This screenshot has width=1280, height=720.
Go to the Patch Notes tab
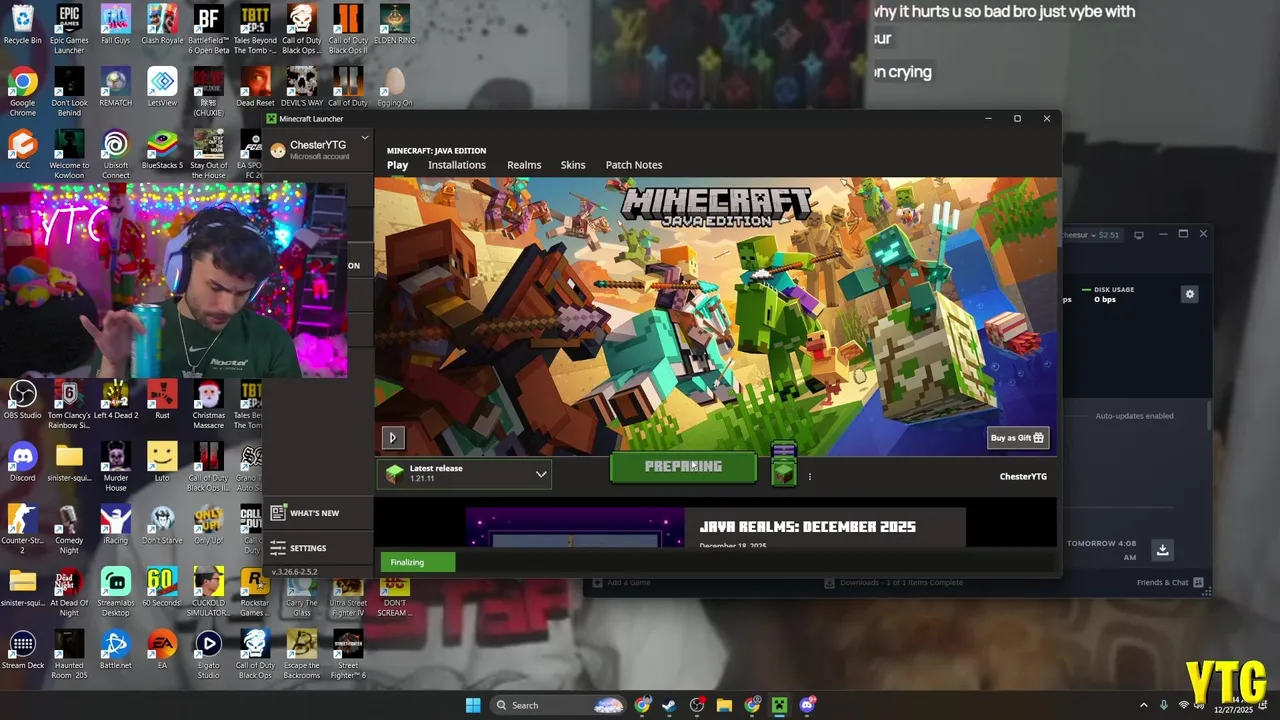pos(634,165)
